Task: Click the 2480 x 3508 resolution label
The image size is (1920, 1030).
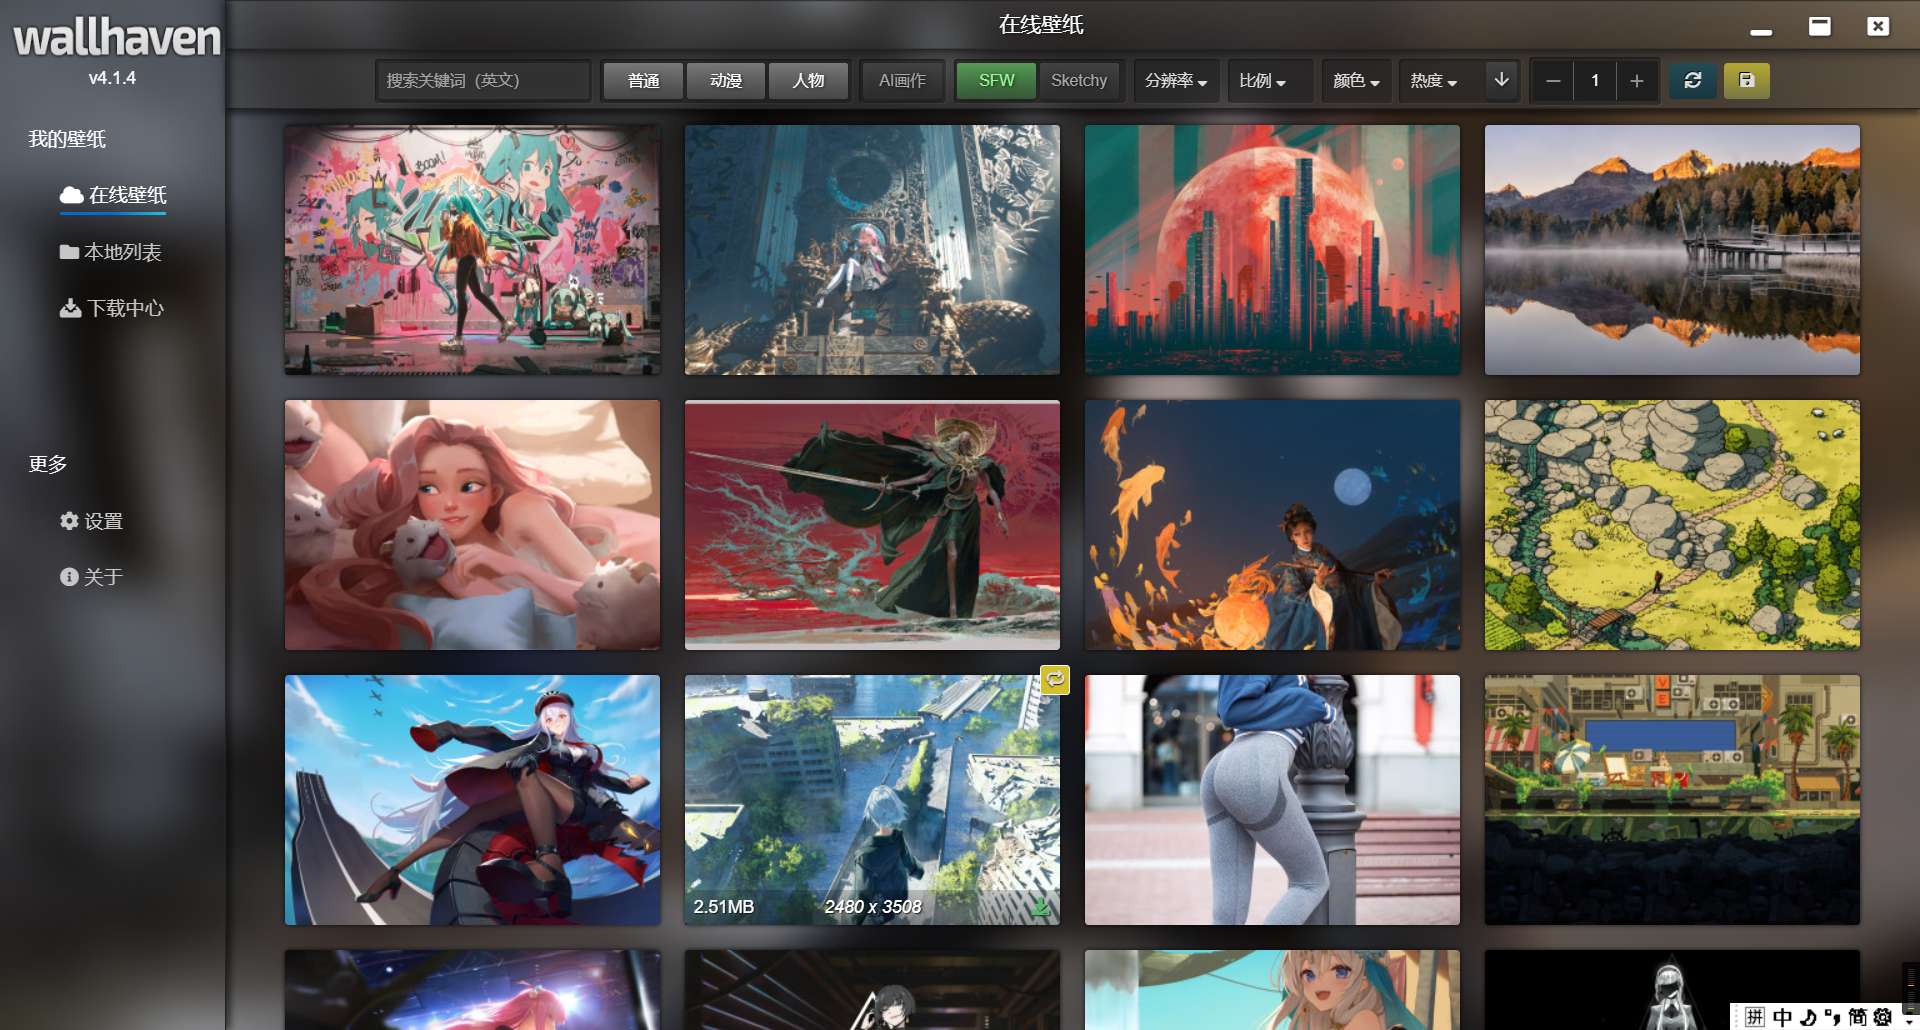Action: click(873, 907)
